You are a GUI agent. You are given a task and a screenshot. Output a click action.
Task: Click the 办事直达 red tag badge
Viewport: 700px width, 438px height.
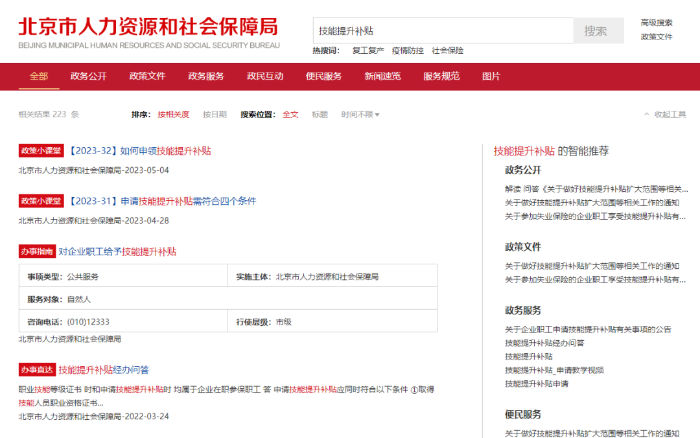click(36, 370)
